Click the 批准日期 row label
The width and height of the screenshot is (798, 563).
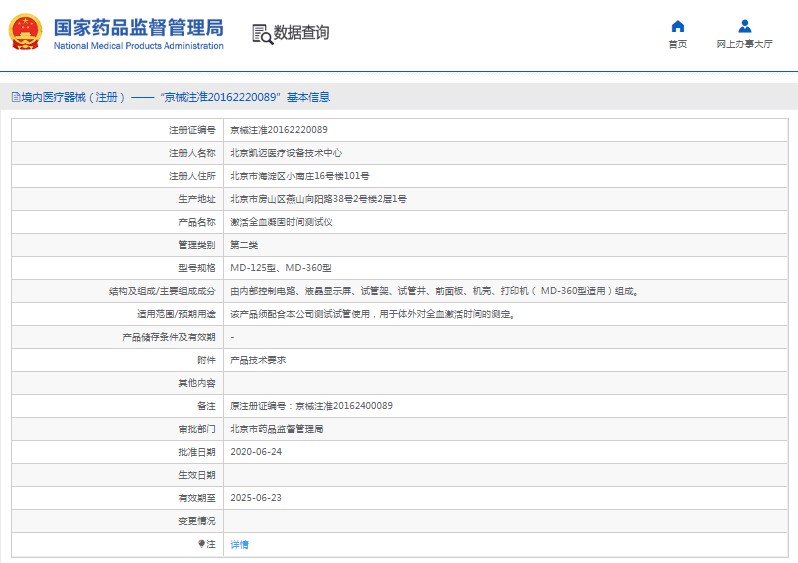pos(196,452)
